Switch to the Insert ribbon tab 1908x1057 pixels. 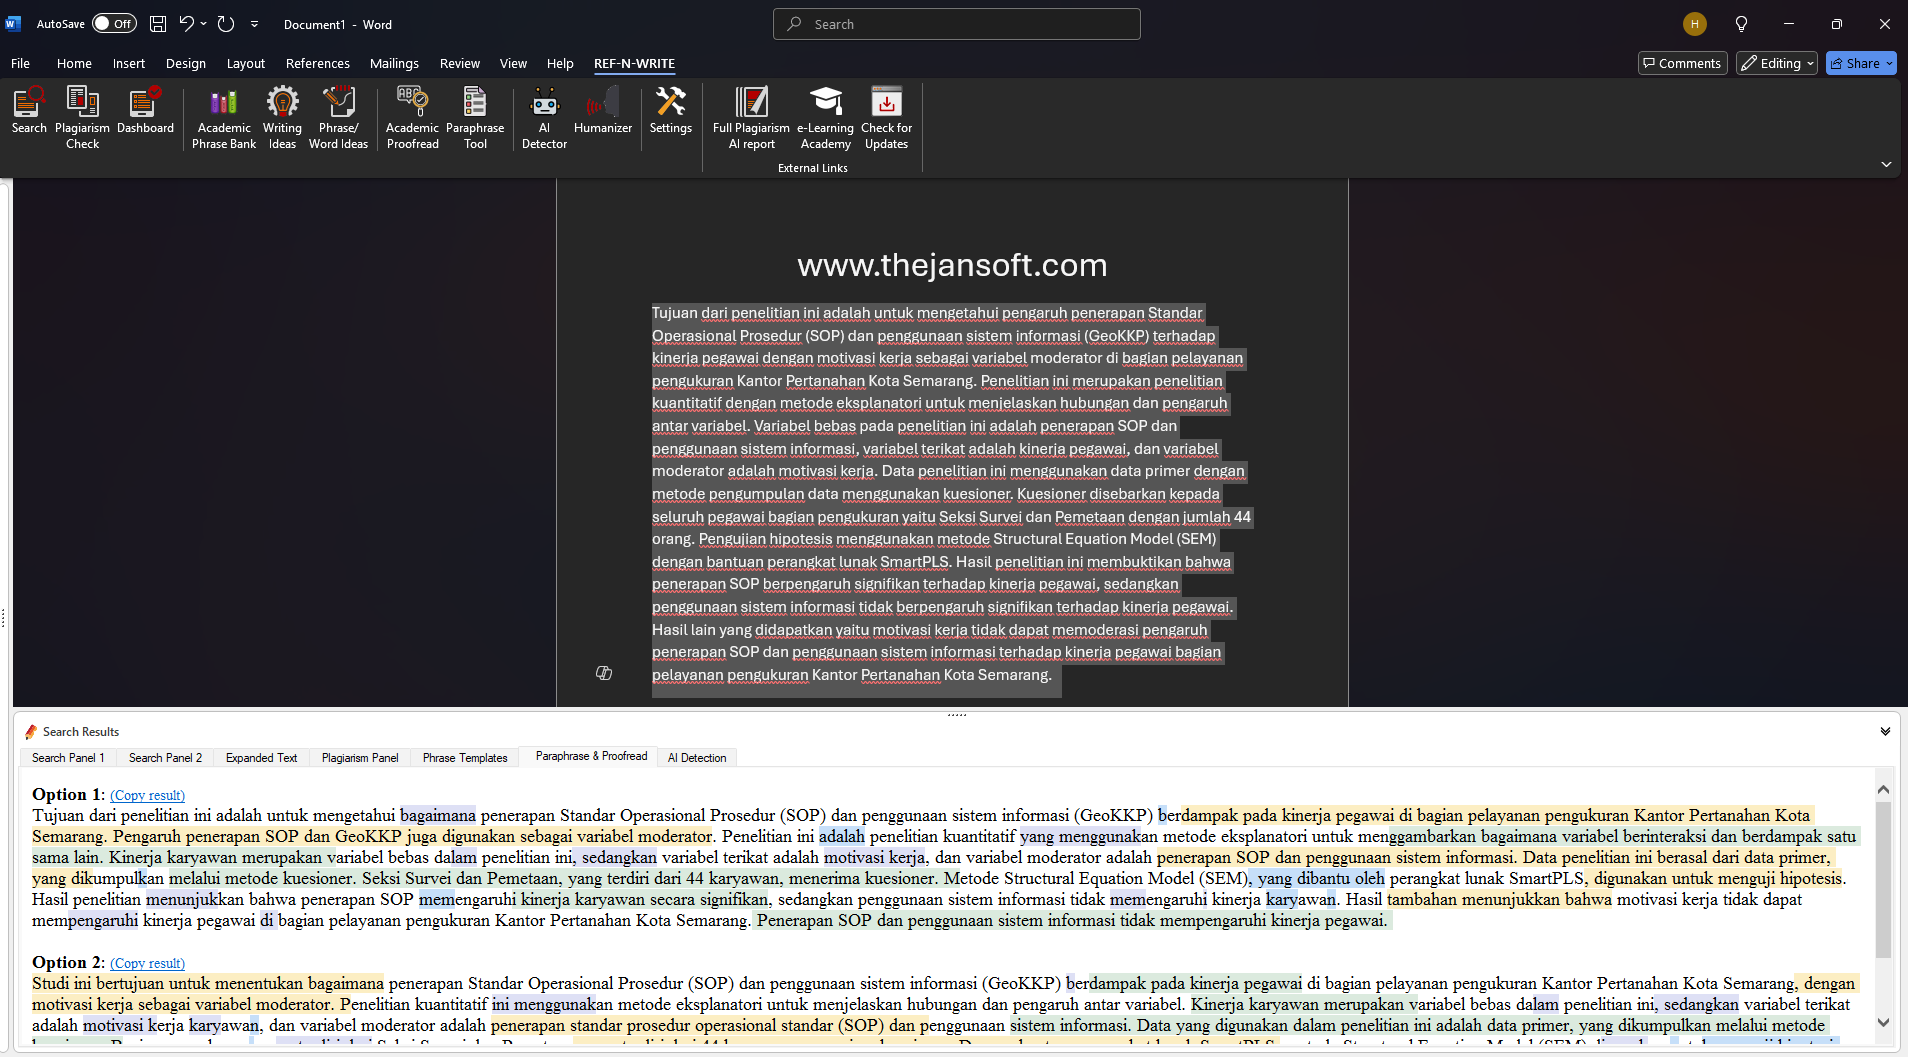point(129,63)
